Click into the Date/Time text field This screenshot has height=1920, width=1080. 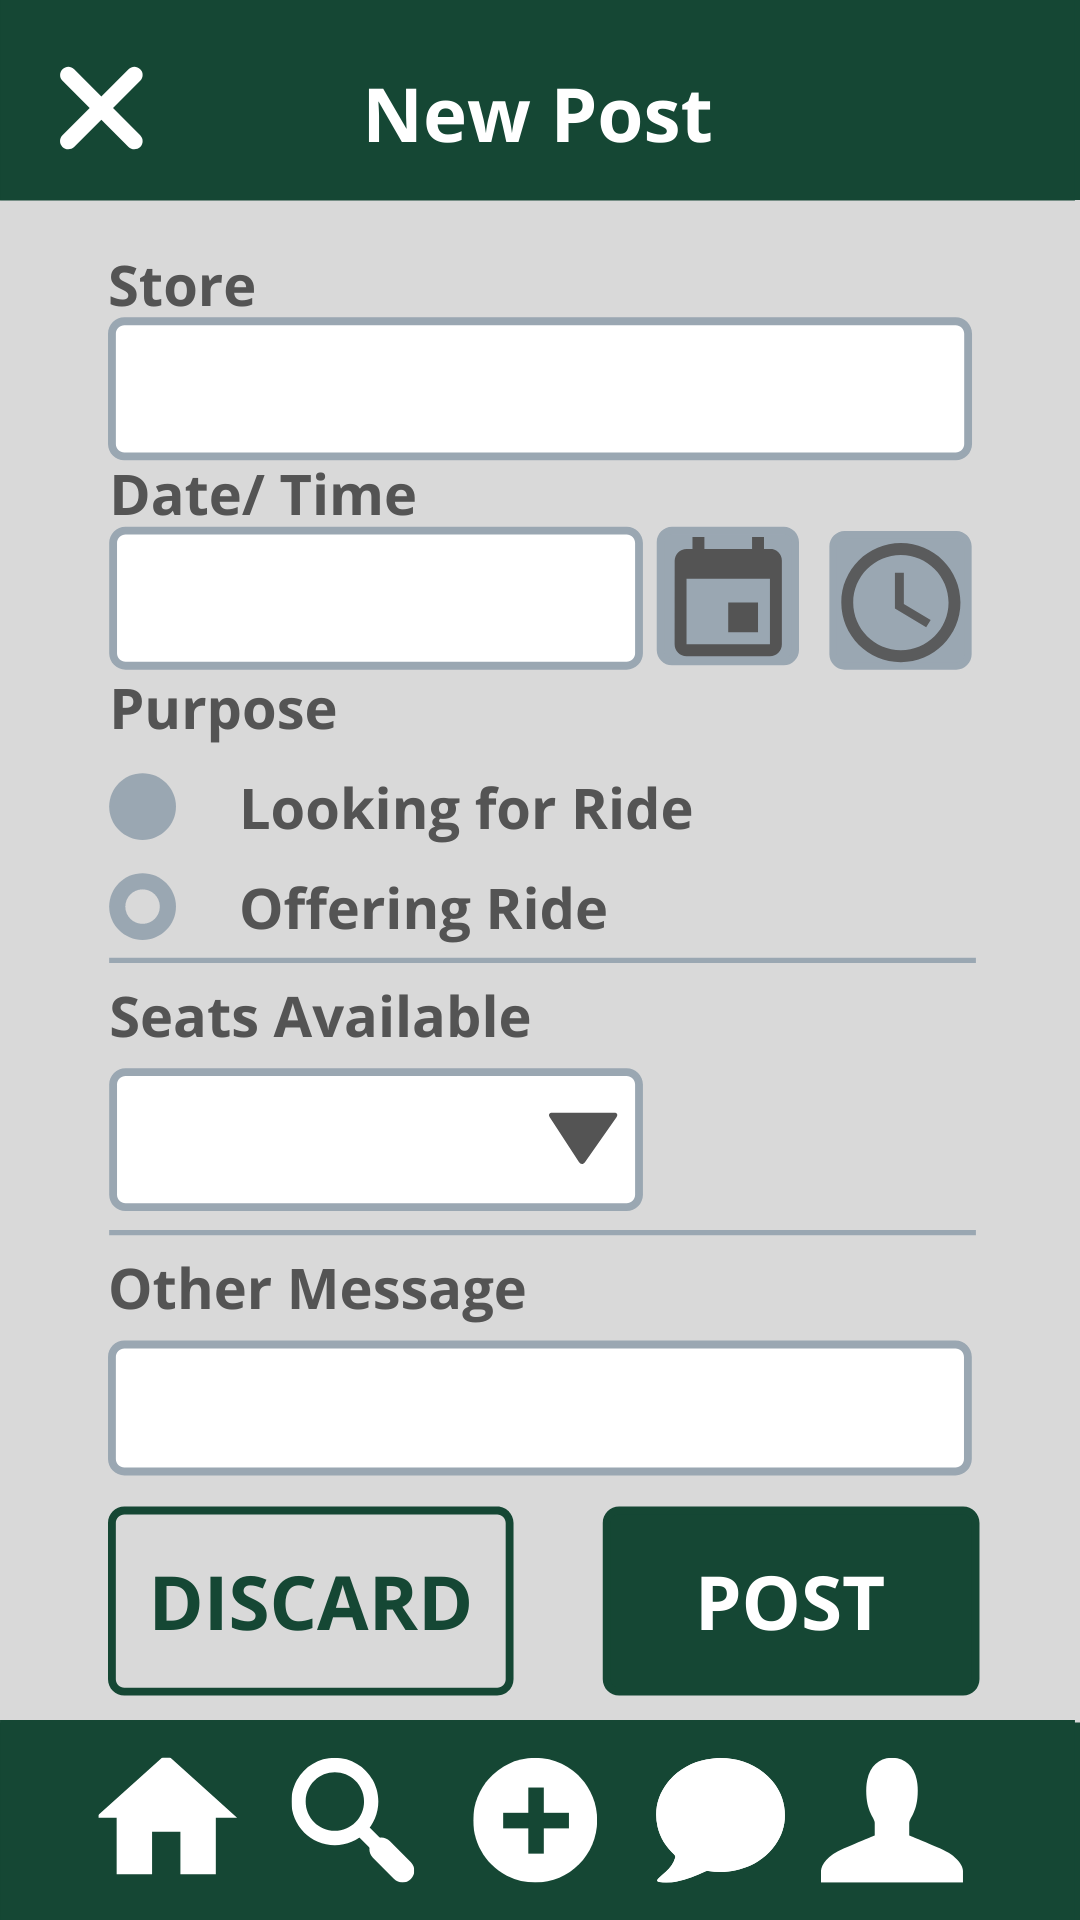pyautogui.click(x=376, y=599)
